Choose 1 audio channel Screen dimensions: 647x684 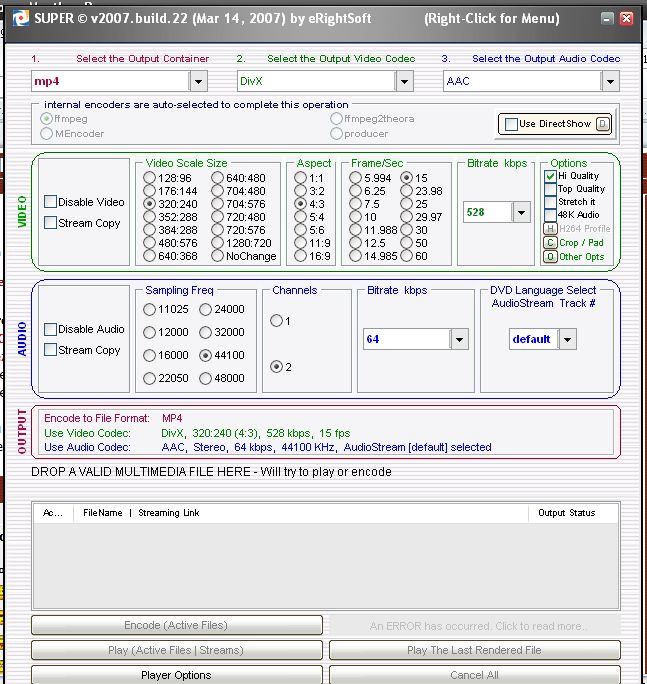[276, 321]
